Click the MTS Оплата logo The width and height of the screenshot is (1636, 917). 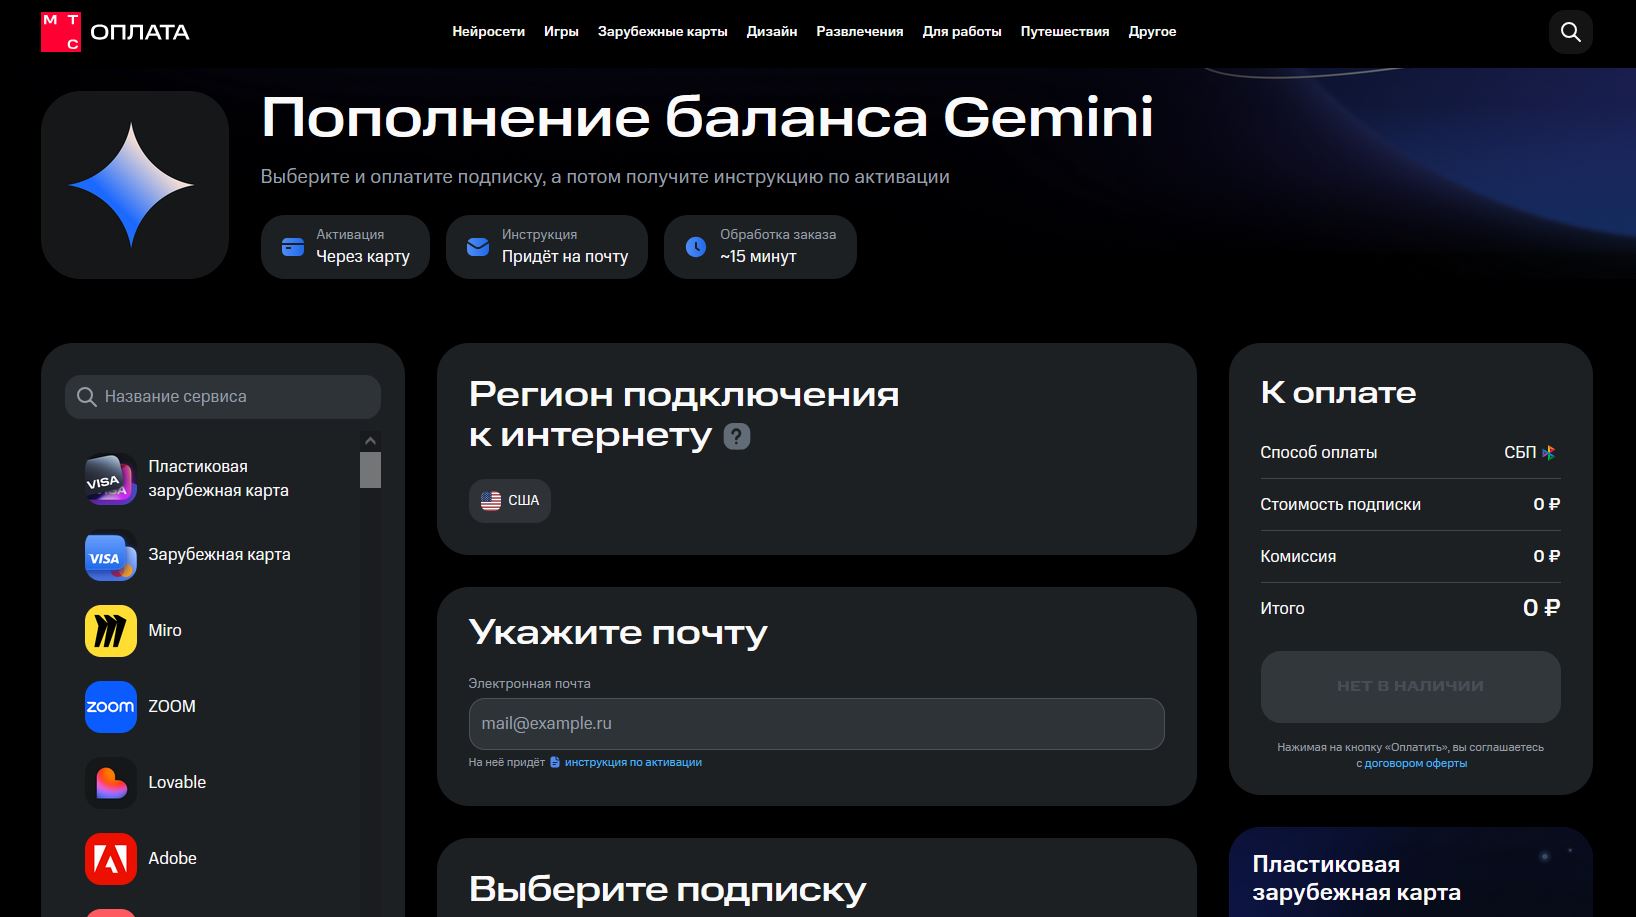point(113,31)
